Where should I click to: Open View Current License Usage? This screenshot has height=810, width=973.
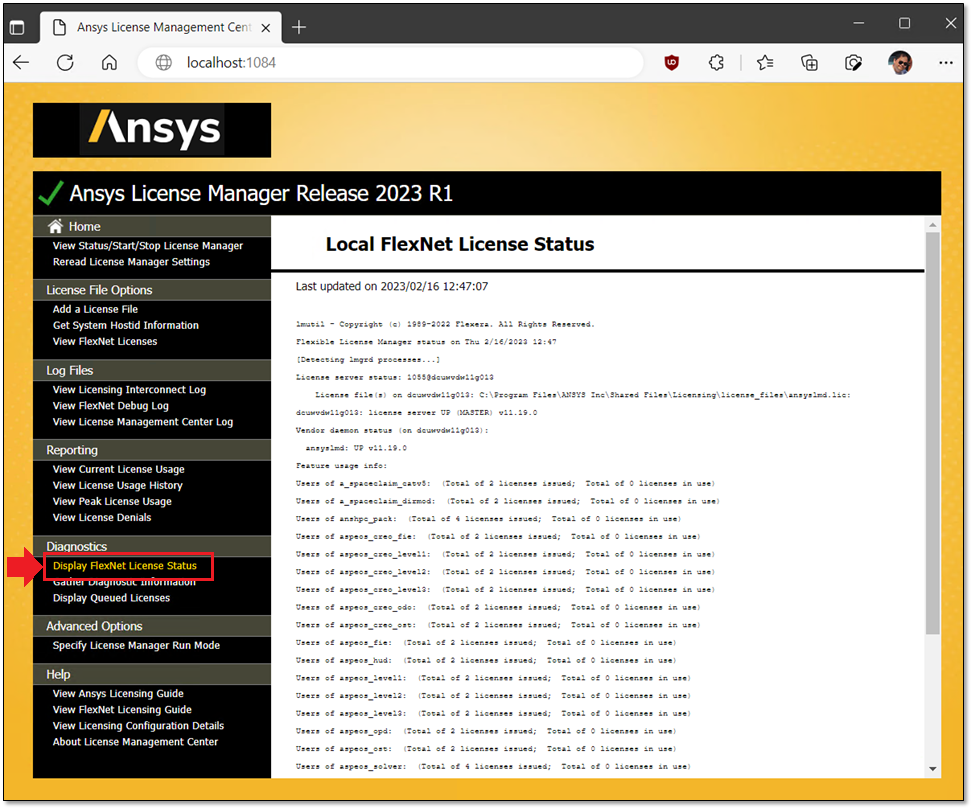(119, 469)
